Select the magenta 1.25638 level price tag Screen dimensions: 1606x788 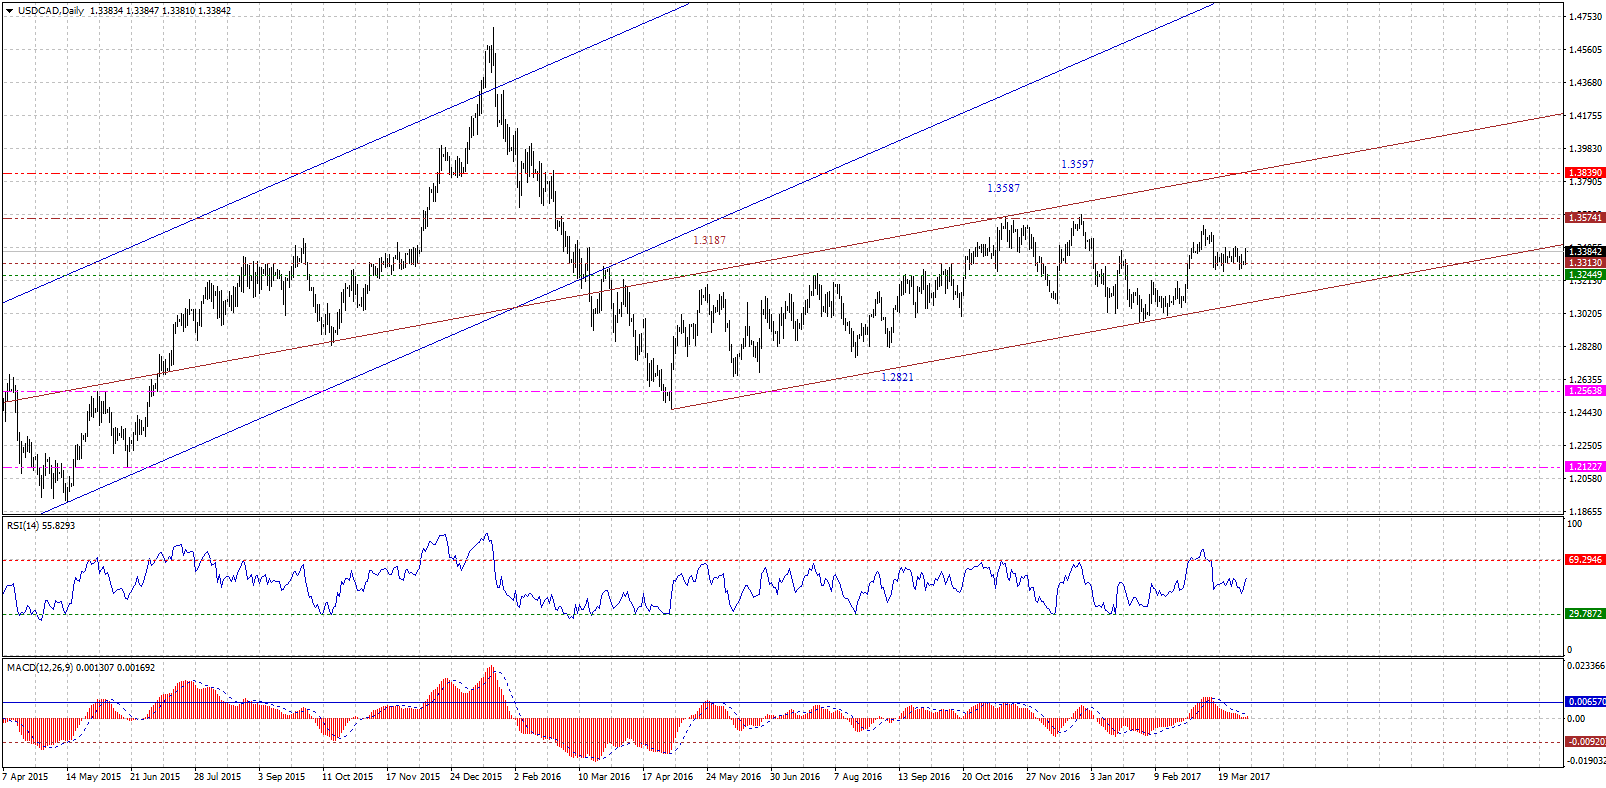pos(1585,391)
